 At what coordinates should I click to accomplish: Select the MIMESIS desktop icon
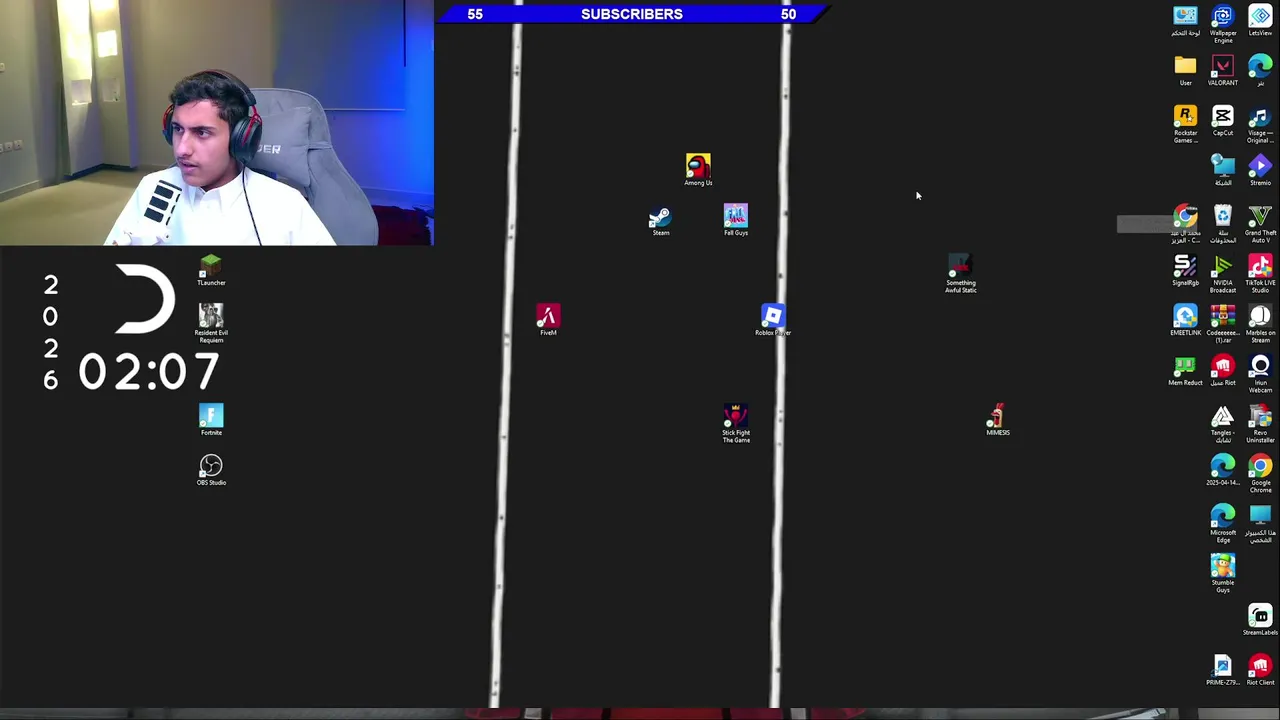[x=997, y=419]
